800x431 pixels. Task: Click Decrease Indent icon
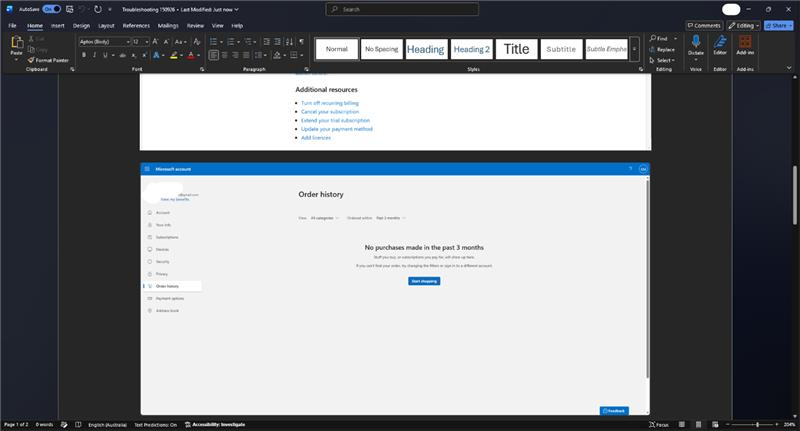tap(266, 42)
